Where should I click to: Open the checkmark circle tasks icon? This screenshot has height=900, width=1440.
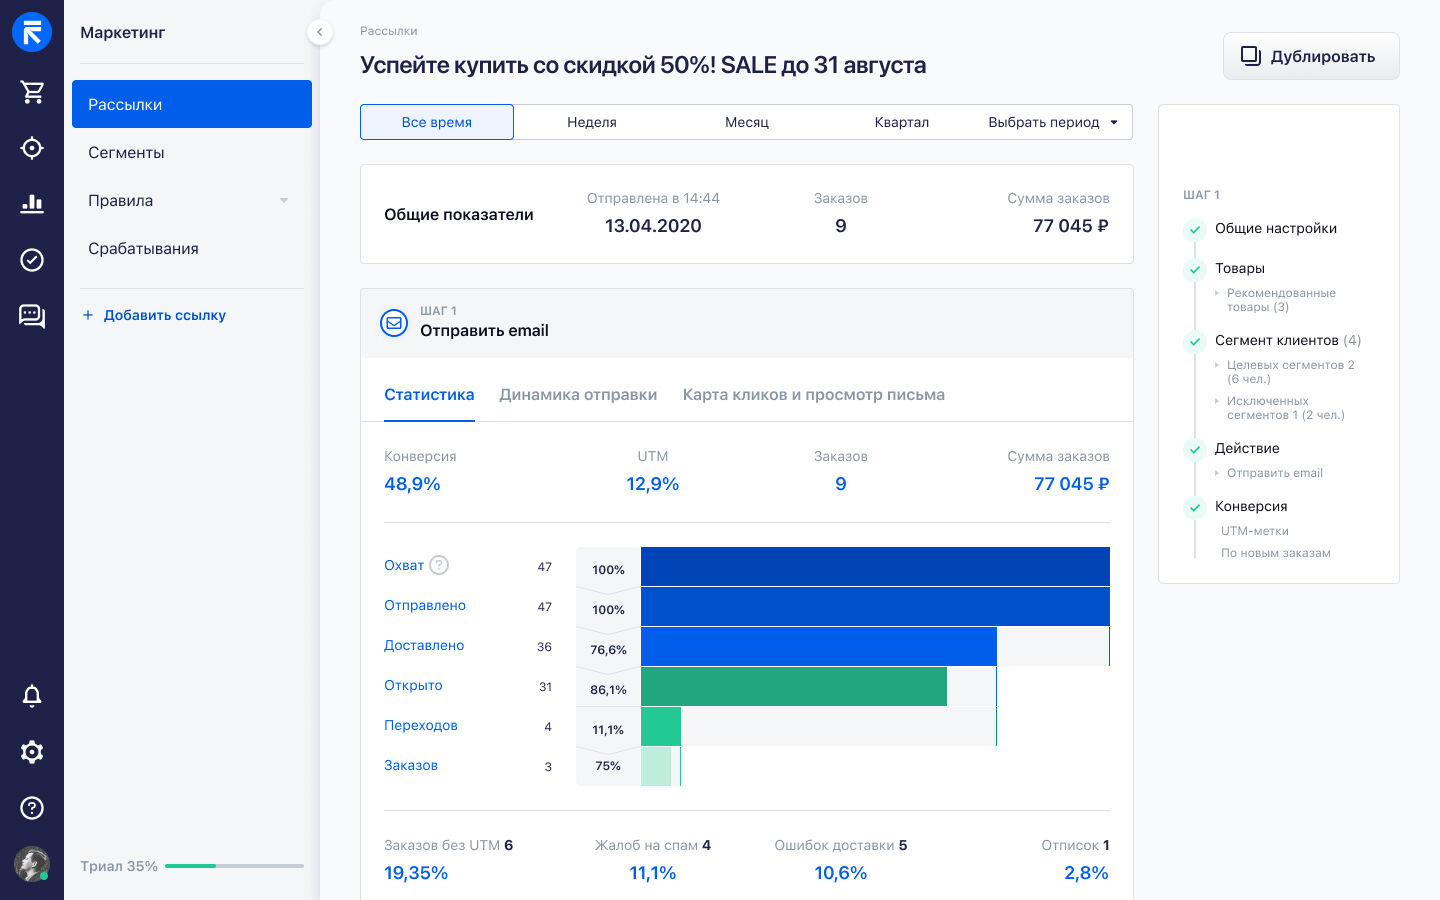[32, 260]
